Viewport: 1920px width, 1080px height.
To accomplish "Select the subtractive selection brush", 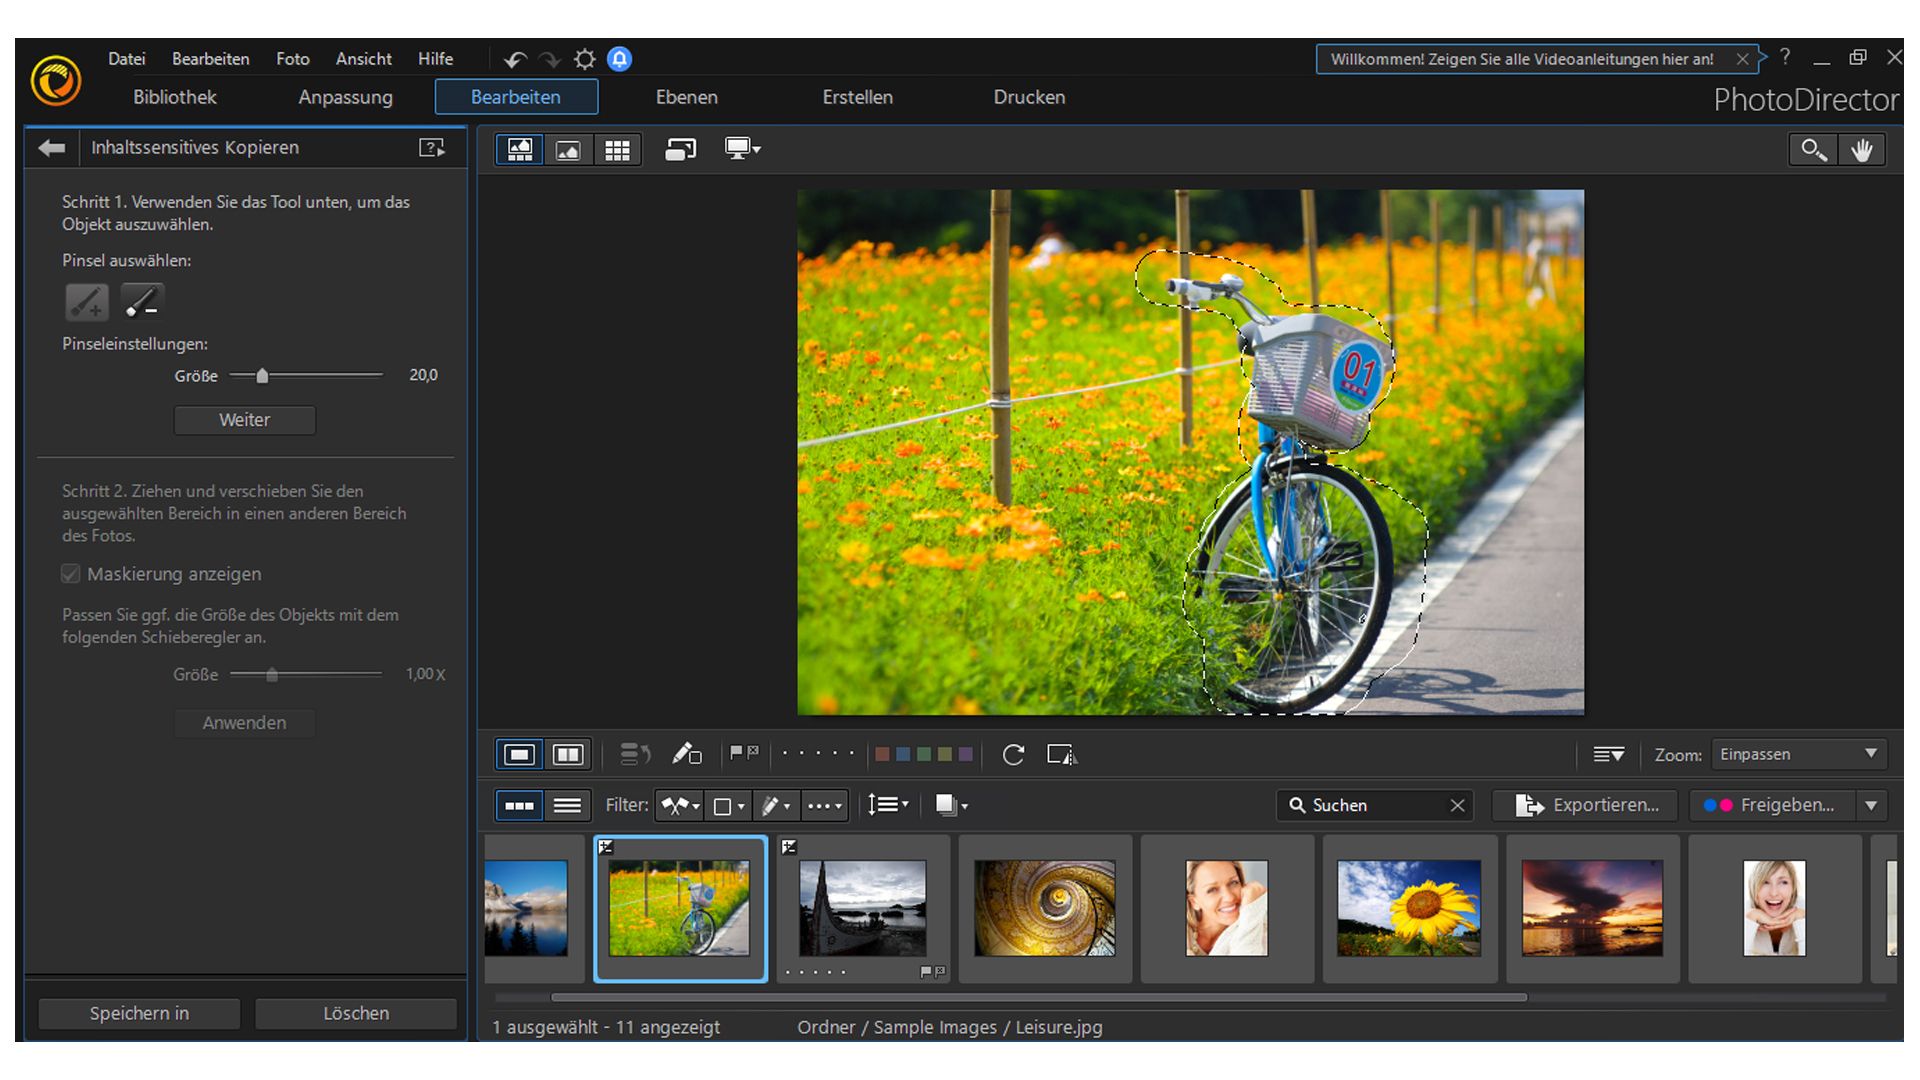I will click(141, 301).
